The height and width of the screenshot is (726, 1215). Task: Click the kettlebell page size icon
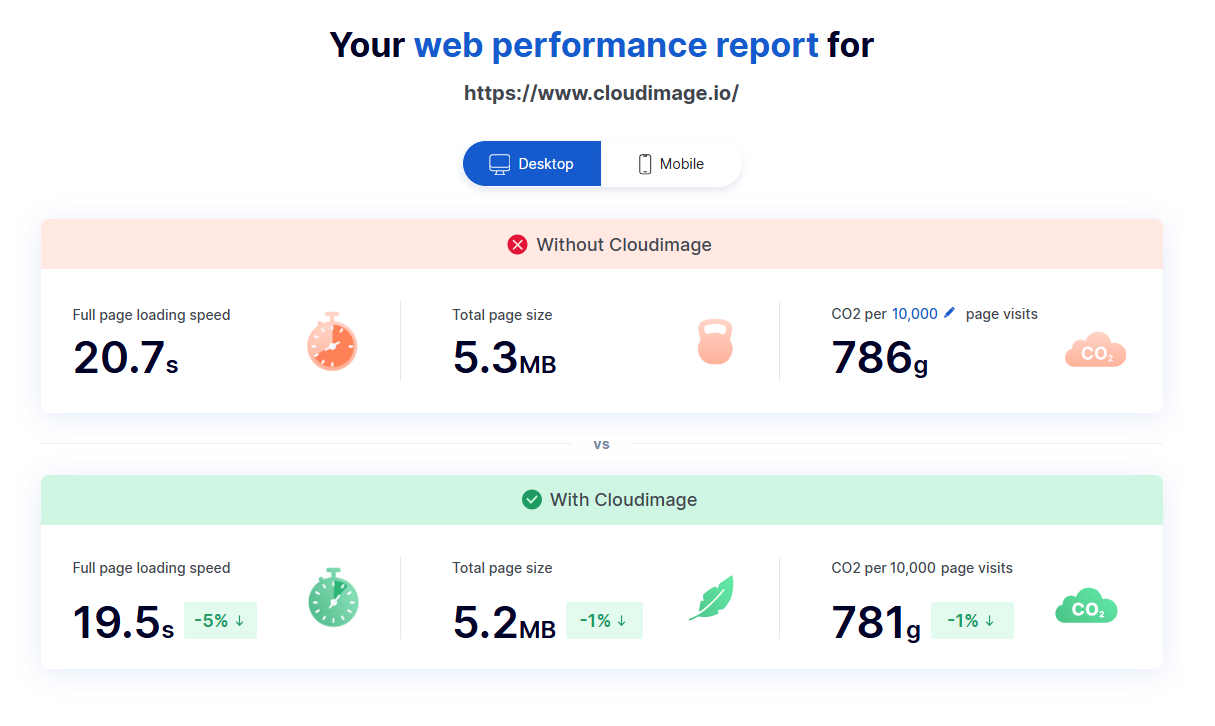[x=716, y=342]
